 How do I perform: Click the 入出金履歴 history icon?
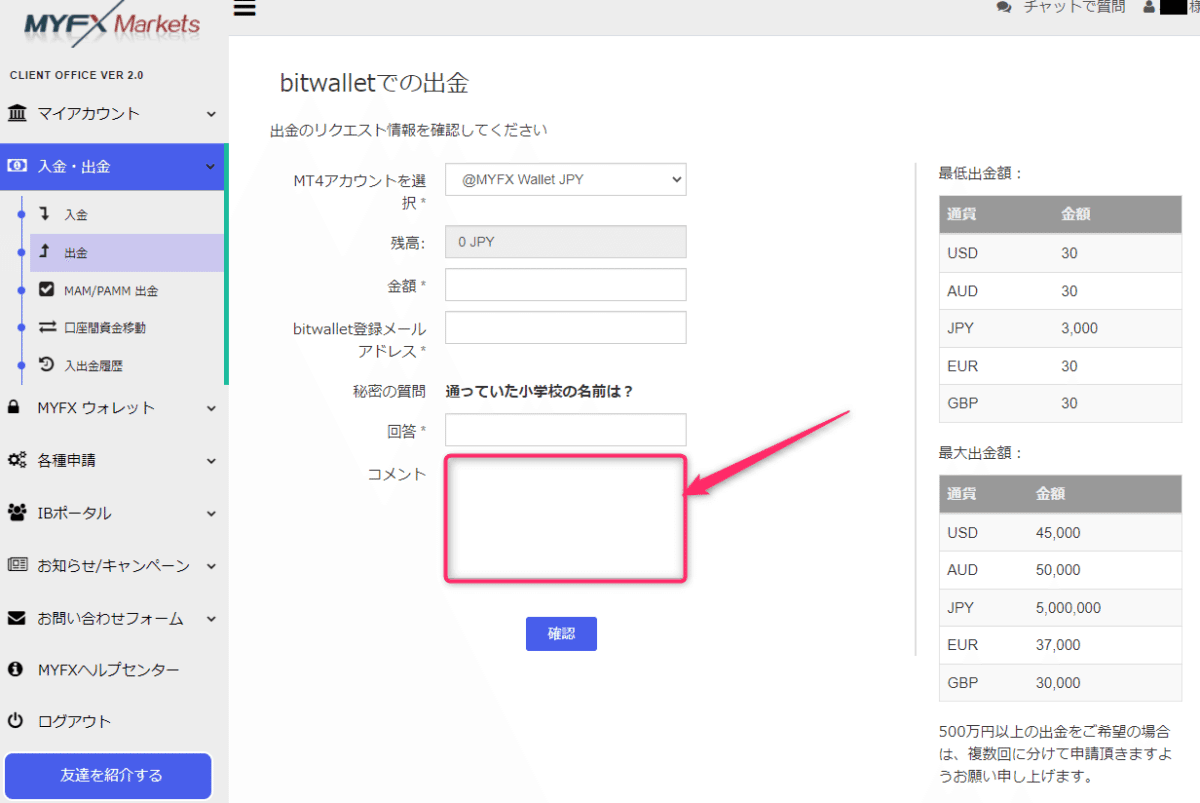pyautogui.click(x=46, y=365)
